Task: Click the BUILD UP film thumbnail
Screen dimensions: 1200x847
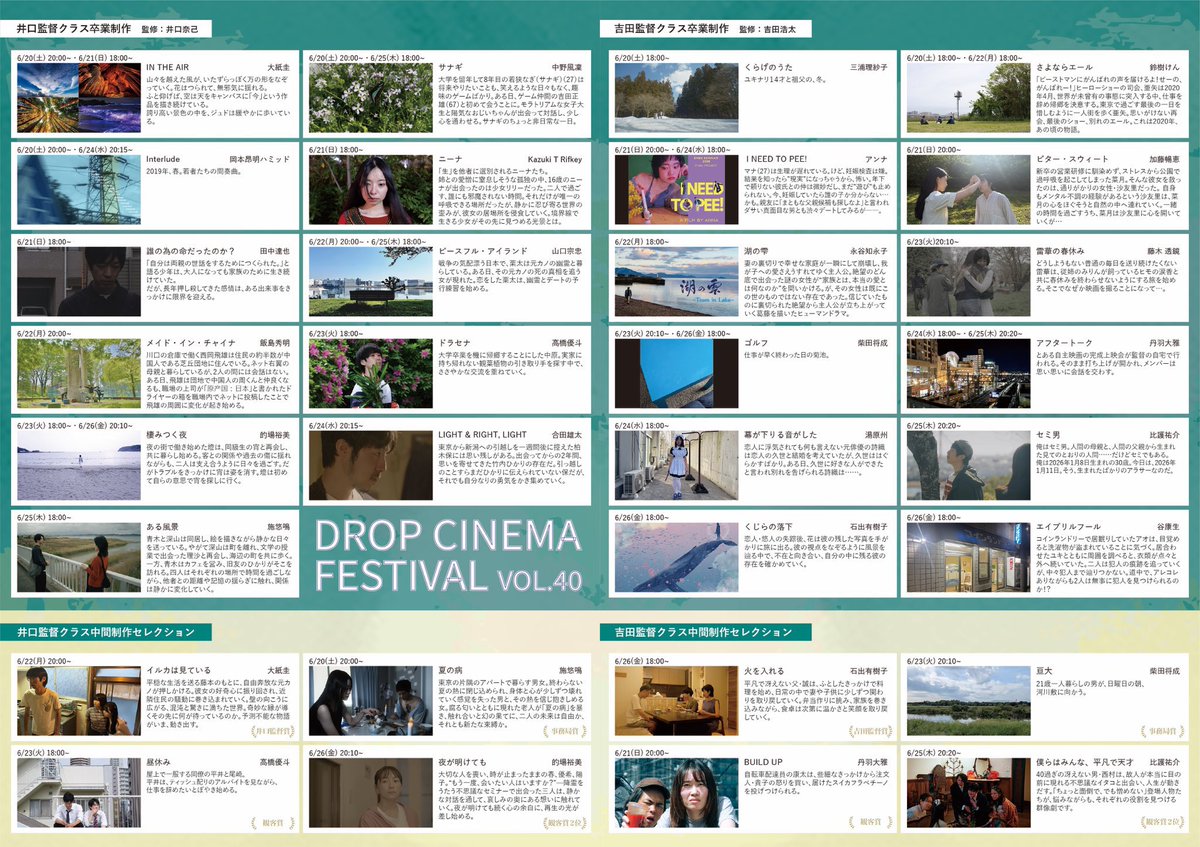Action: point(675,792)
